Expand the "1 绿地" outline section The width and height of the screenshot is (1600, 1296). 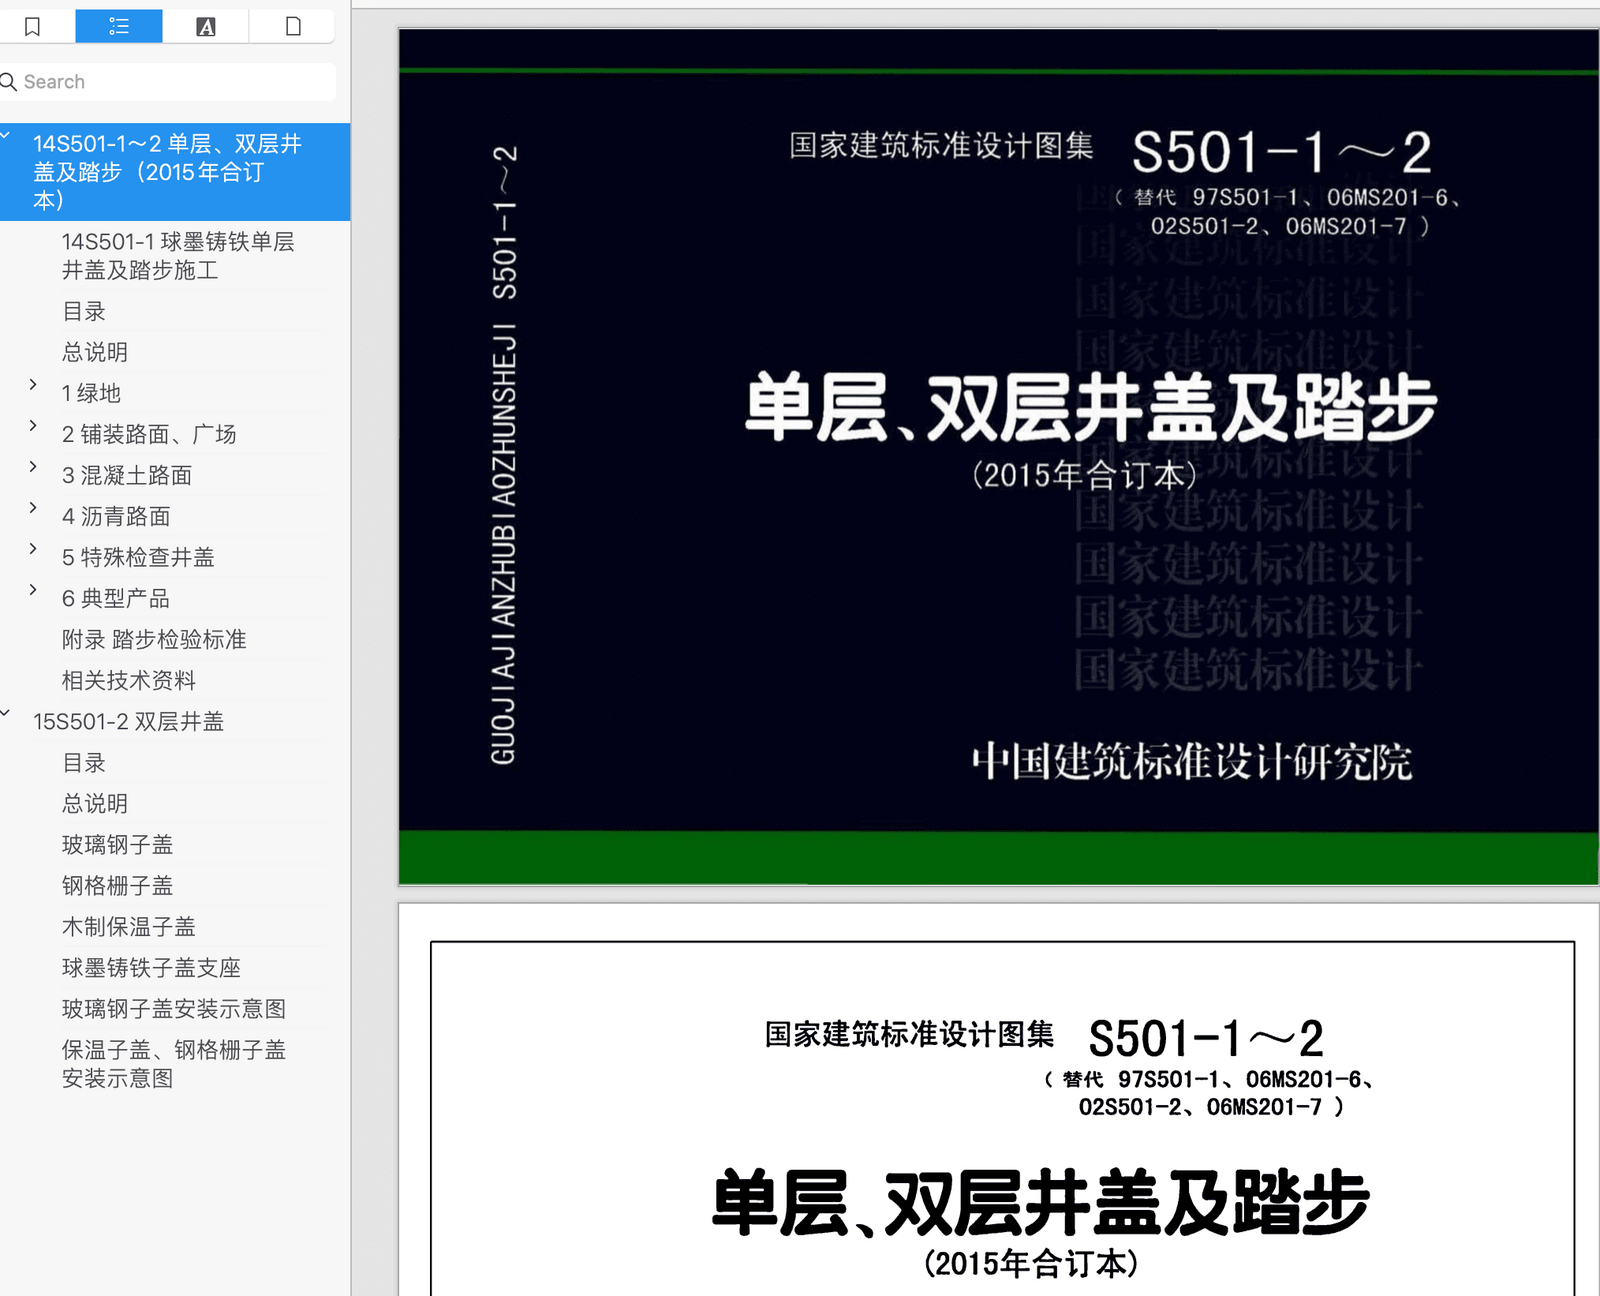[33, 384]
